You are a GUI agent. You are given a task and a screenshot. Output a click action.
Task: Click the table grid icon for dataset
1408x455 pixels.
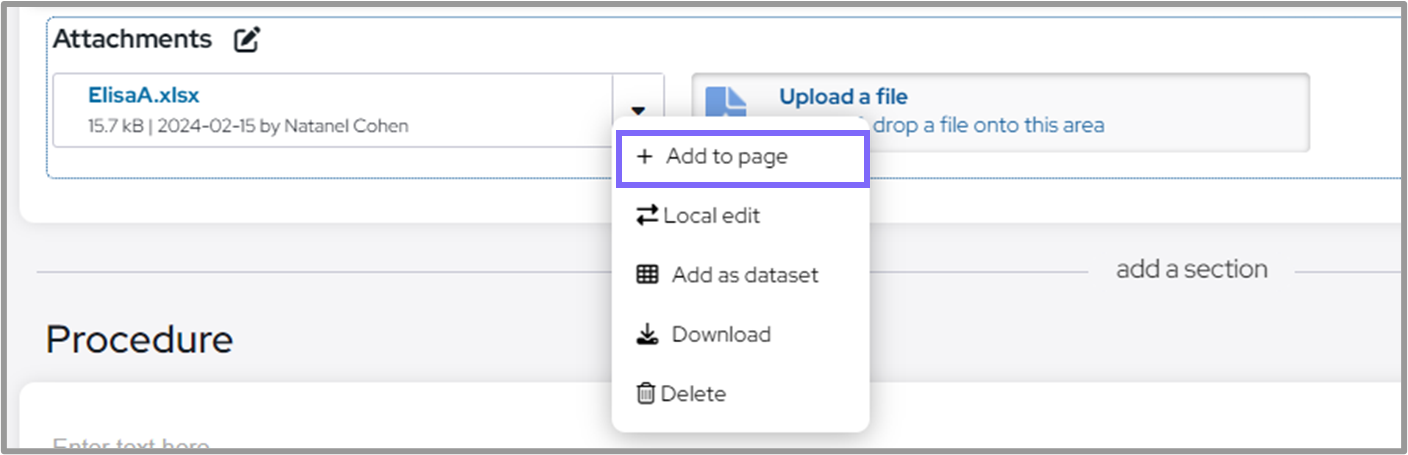click(647, 274)
